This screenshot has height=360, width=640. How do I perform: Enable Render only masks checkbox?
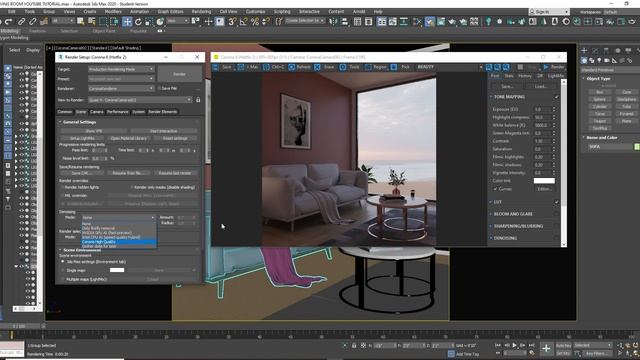click(131, 187)
